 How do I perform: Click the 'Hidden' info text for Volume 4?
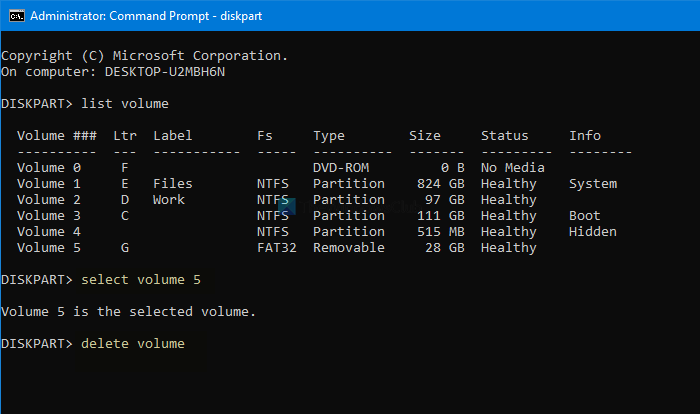(592, 232)
